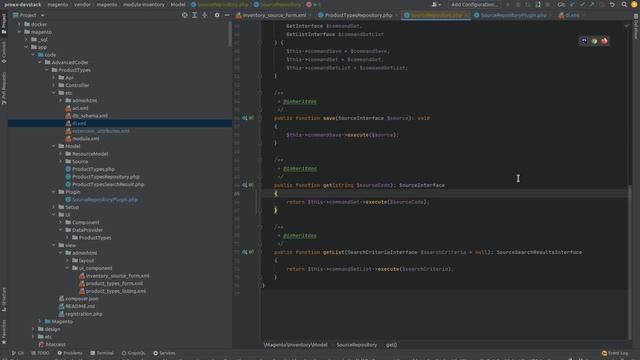Click the undo/rollback arrow icon in toolbar
640x360 pixels.
pos(612,4)
